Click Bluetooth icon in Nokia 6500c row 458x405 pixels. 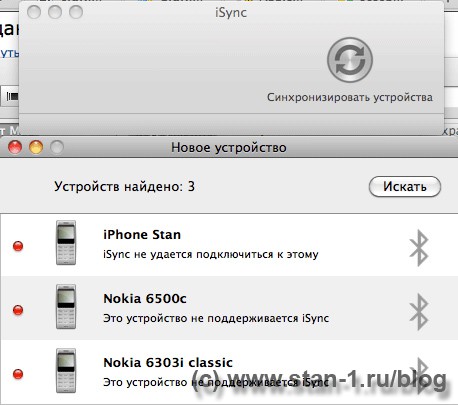pyautogui.click(x=419, y=312)
